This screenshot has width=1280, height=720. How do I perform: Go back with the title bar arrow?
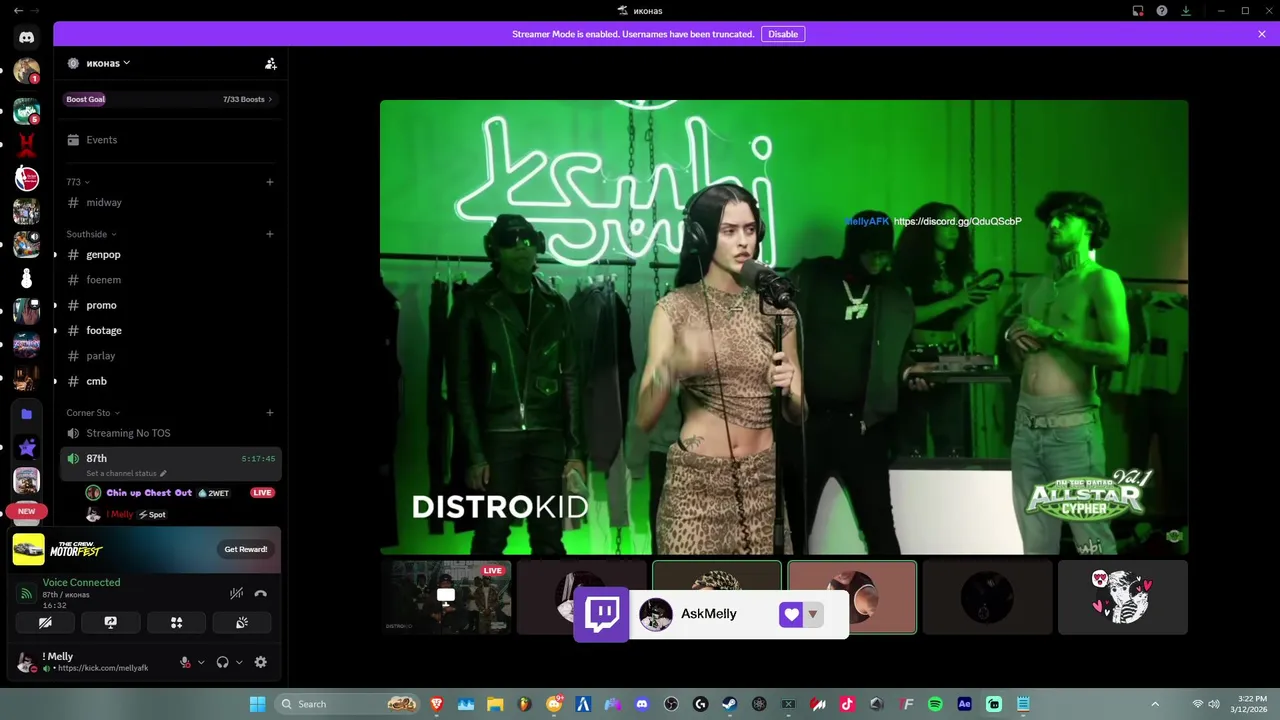18,10
